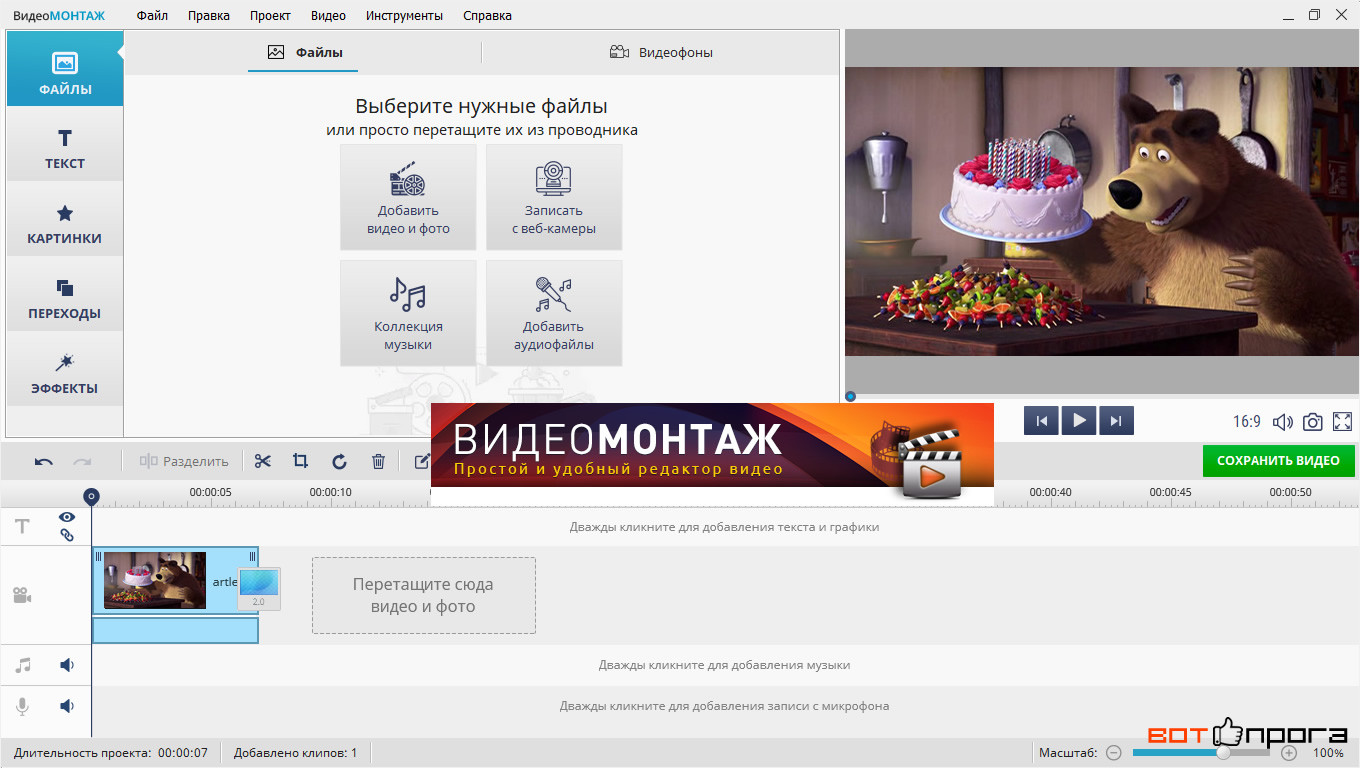Open the Справка menu

tap(487, 15)
